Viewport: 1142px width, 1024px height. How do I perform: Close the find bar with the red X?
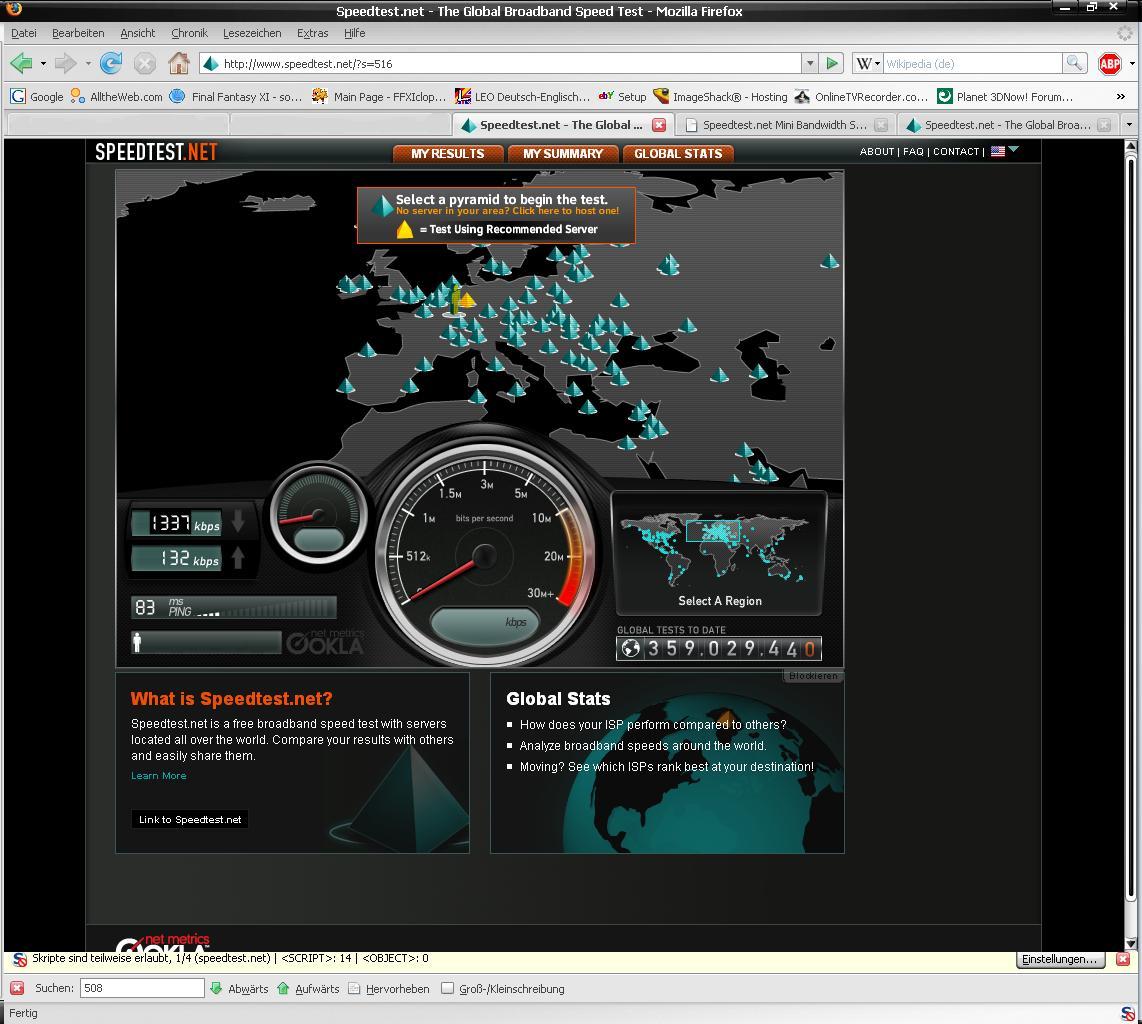click(17, 988)
